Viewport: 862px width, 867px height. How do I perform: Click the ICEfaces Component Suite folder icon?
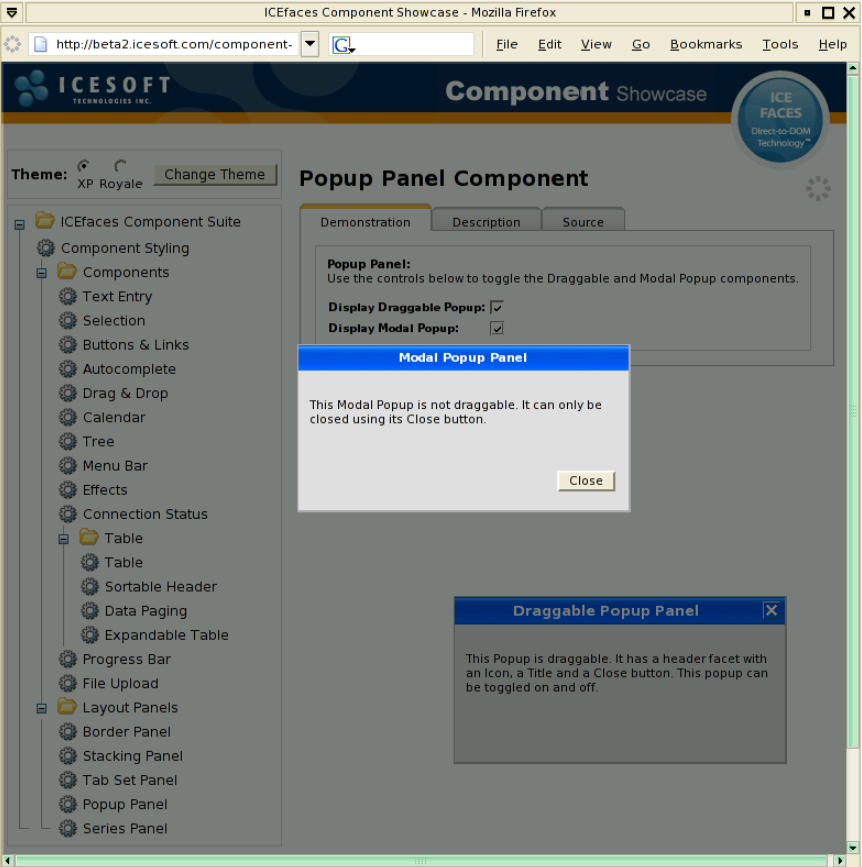44,221
